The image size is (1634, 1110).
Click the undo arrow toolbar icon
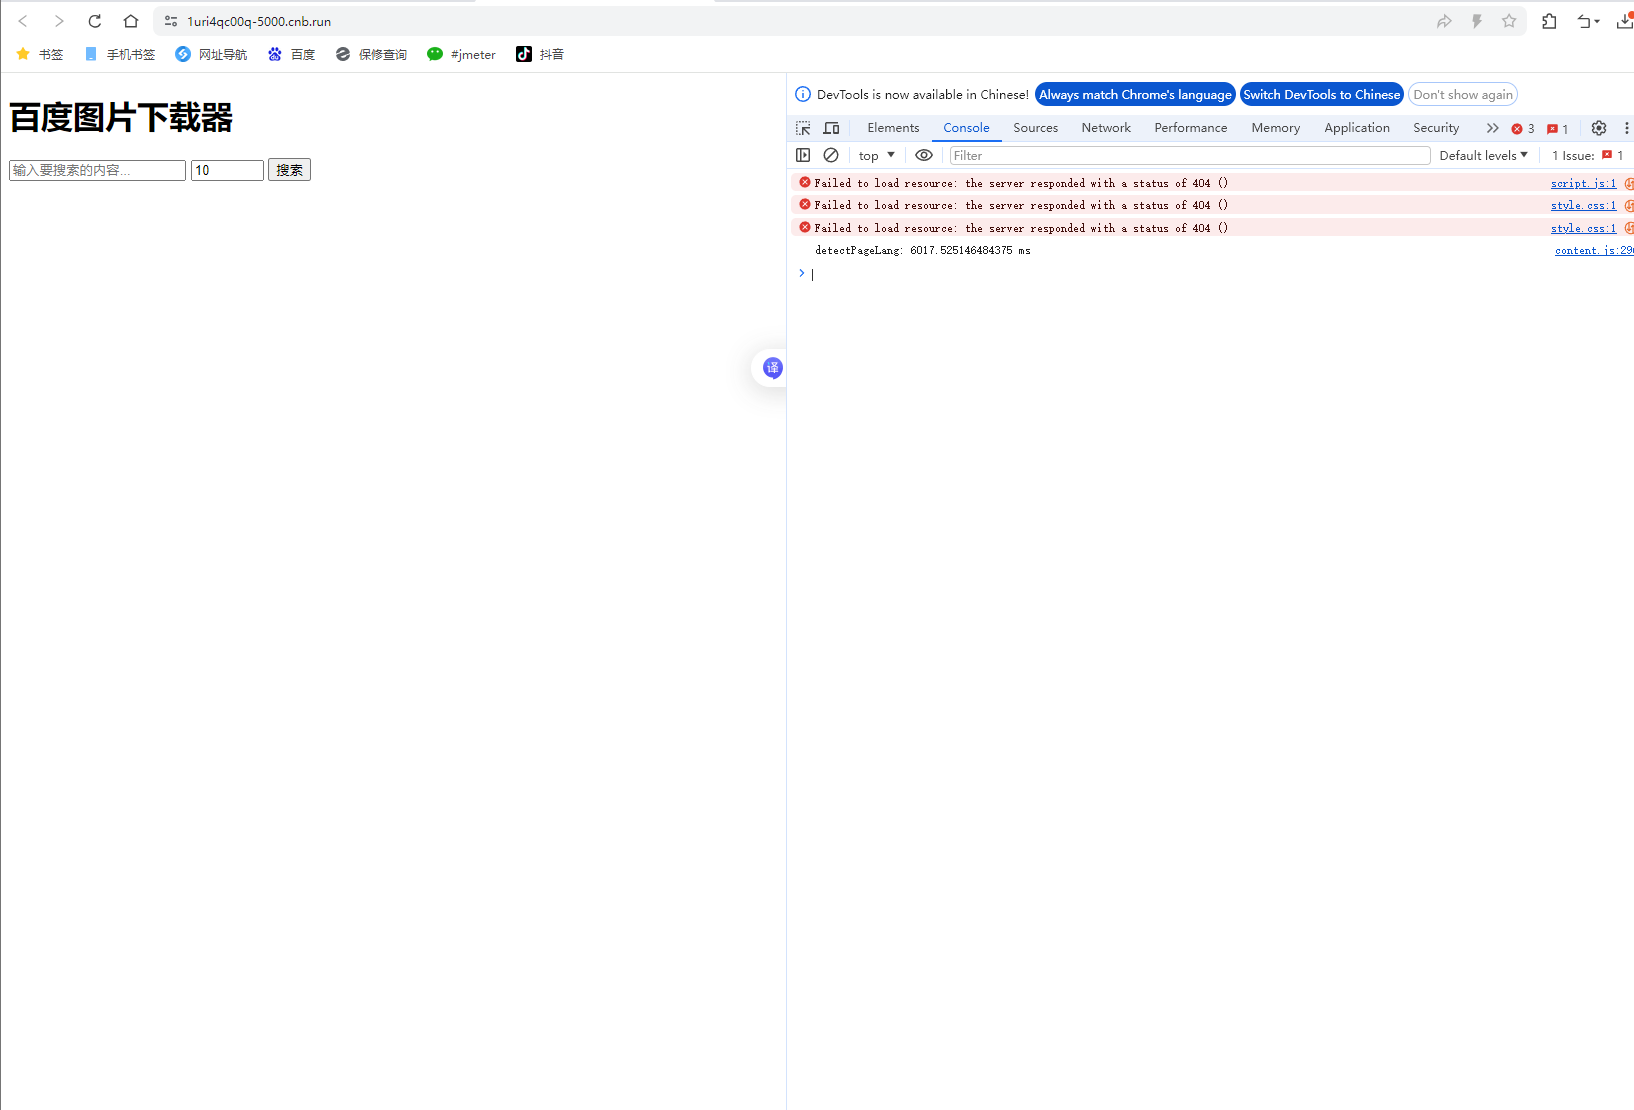[x=1587, y=21]
